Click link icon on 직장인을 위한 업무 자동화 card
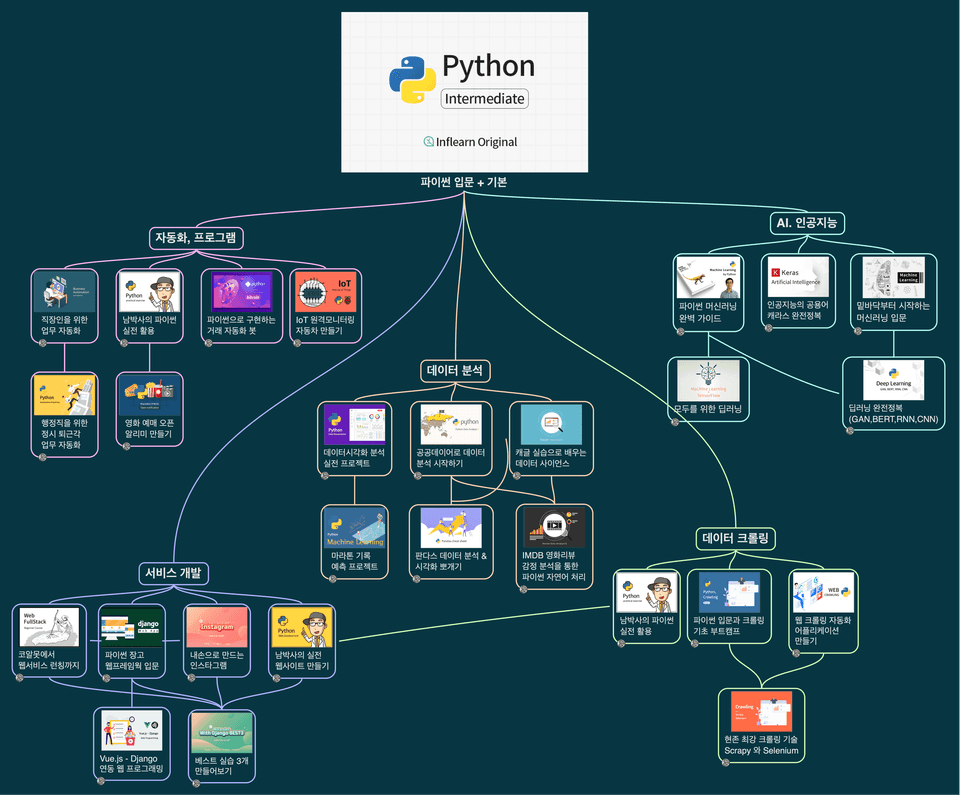This screenshot has height=795, width=960. pos(43,343)
